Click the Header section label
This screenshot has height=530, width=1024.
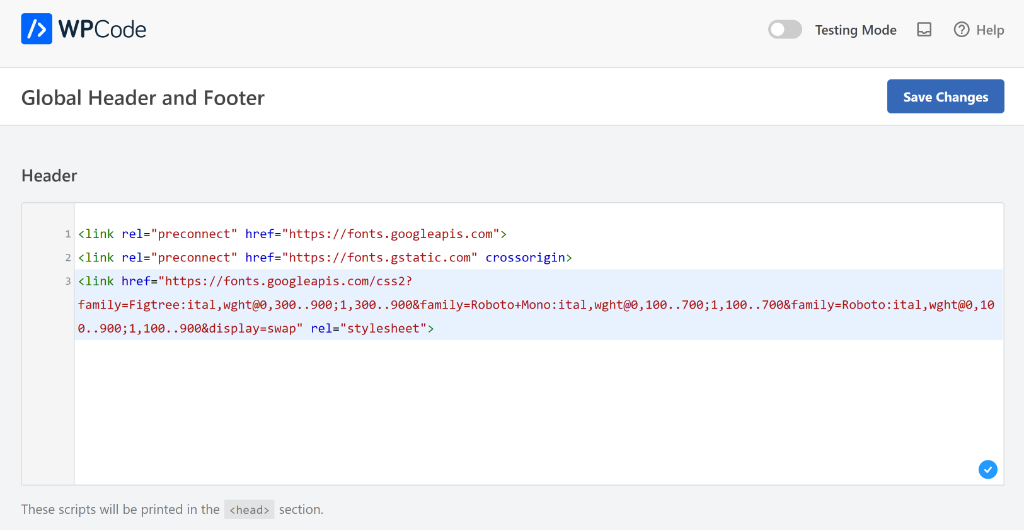pyautogui.click(x=49, y=176)
